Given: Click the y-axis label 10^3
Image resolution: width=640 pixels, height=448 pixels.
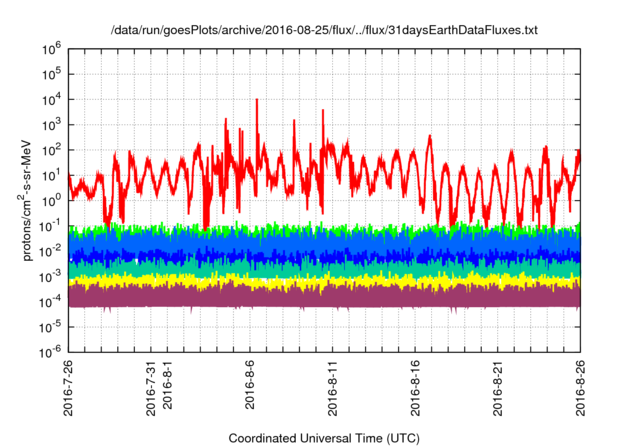Looking at the screenshot, I should point(51,125).
